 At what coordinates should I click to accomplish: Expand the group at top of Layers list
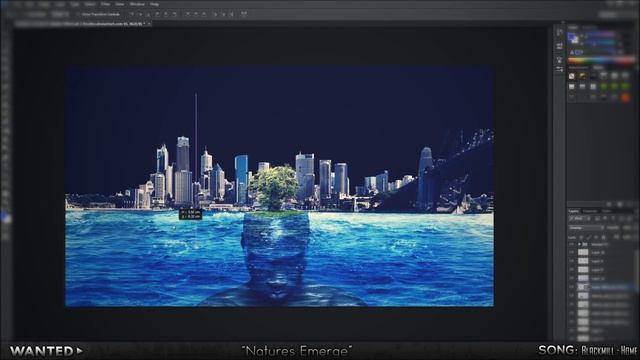tap(579, 244)
